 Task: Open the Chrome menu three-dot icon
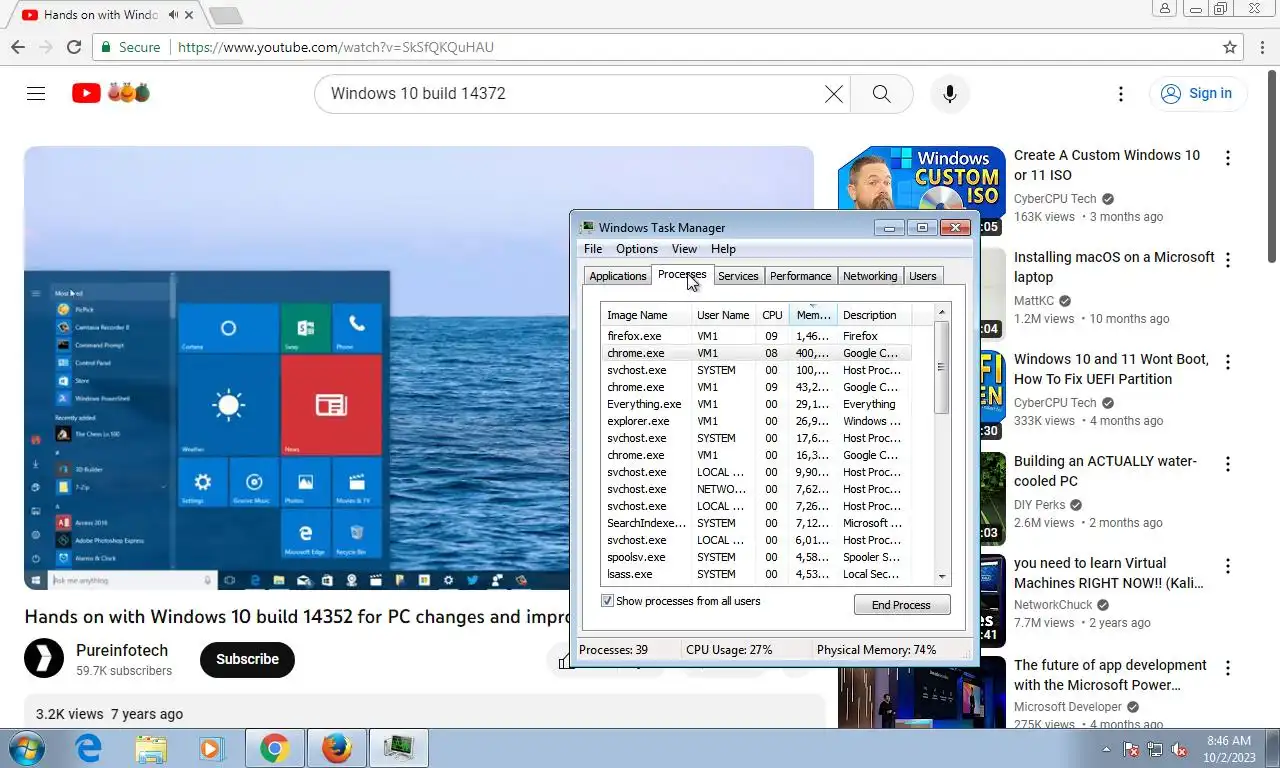click(1263, 47)
